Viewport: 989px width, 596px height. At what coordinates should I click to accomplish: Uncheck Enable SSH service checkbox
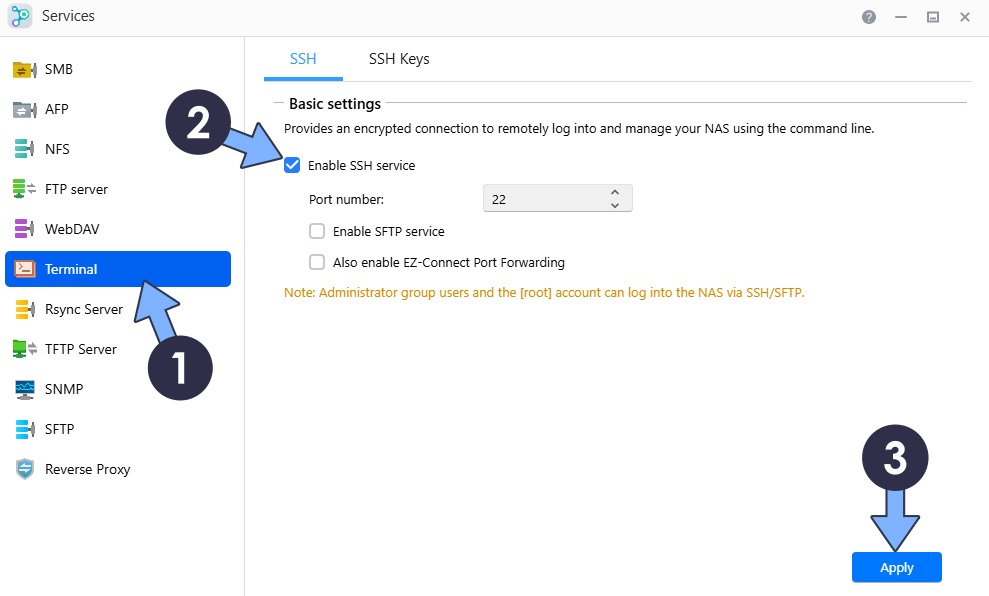(292, 165)
